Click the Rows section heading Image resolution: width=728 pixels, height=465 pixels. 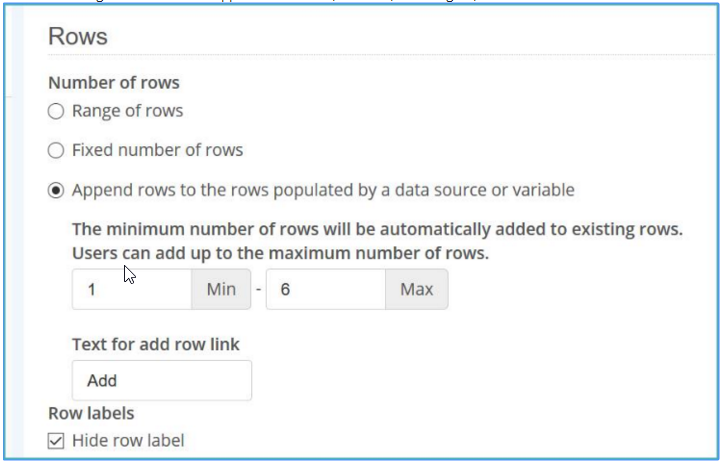[x=78, y=38]
